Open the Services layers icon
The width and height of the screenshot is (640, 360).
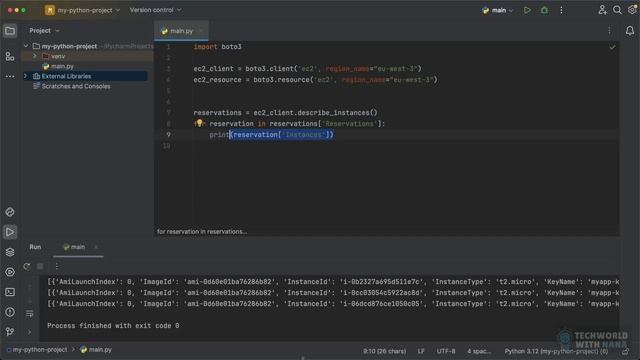[10, 252]
